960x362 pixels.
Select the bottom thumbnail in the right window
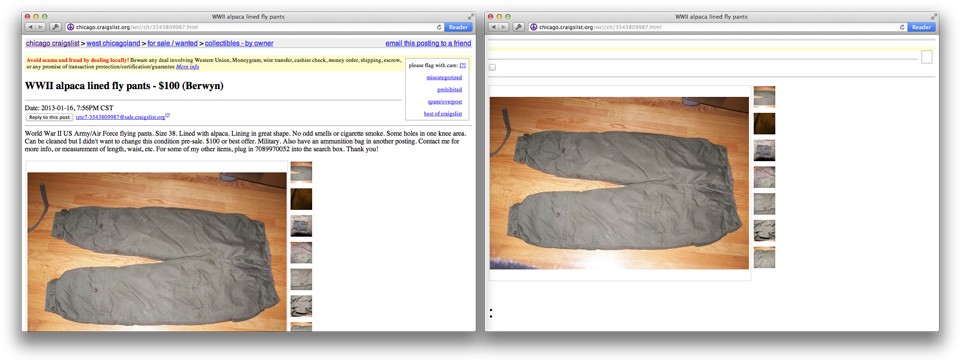[x=764, y=257]
